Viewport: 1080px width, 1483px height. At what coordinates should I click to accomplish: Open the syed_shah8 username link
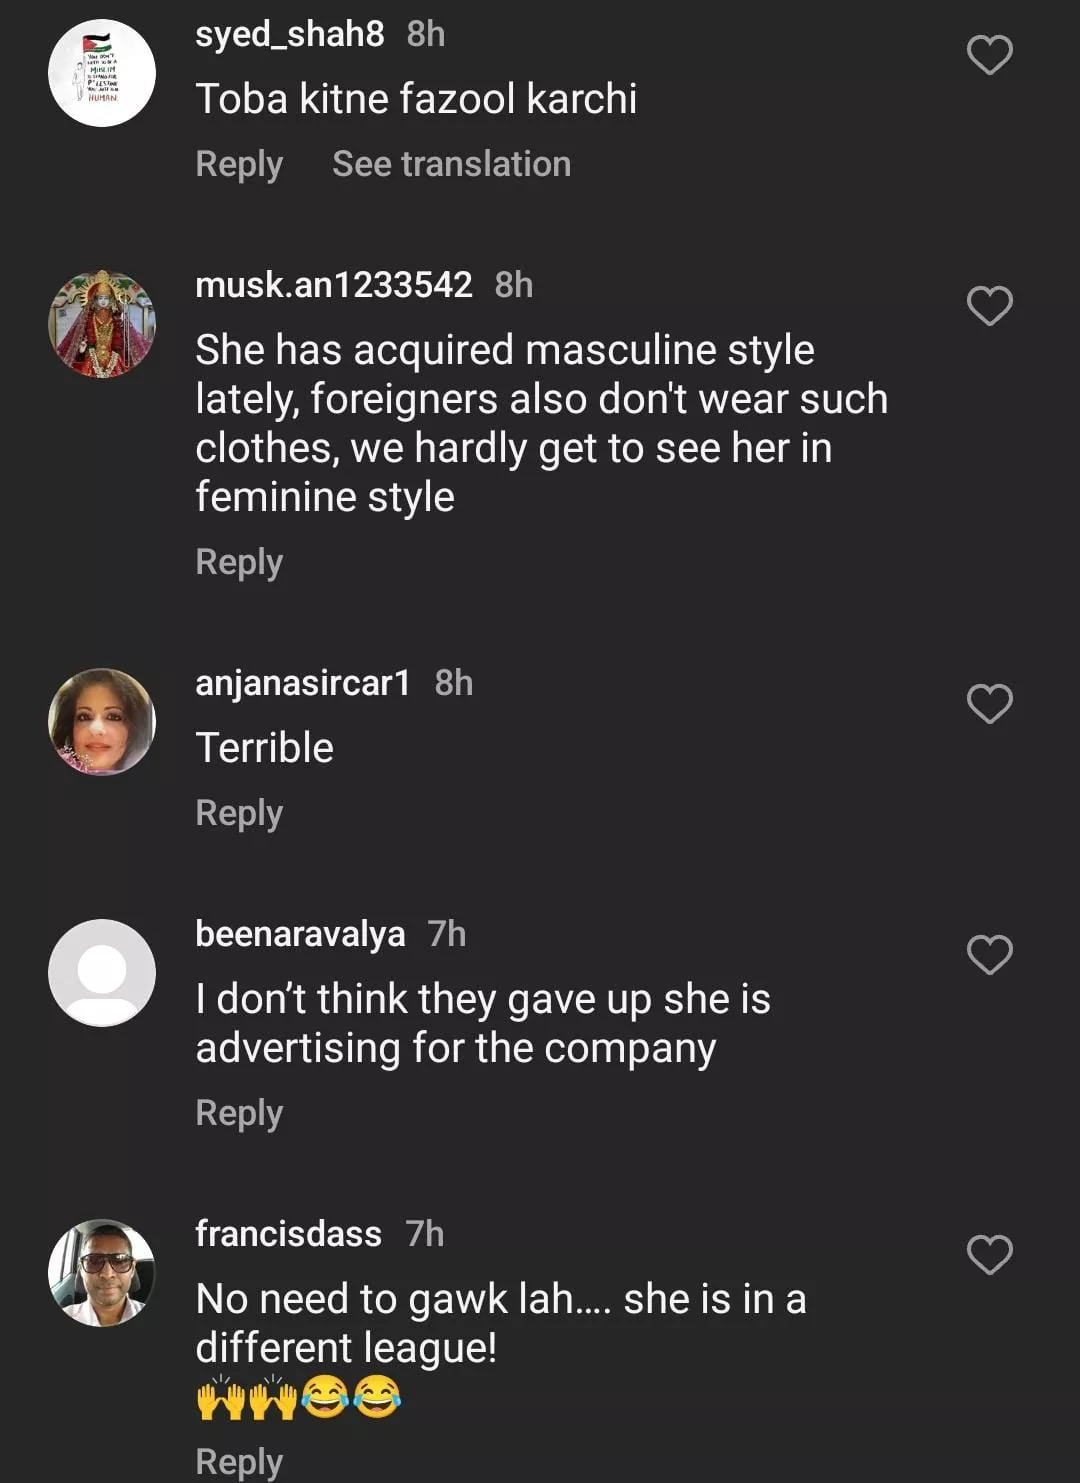[289, 34]
